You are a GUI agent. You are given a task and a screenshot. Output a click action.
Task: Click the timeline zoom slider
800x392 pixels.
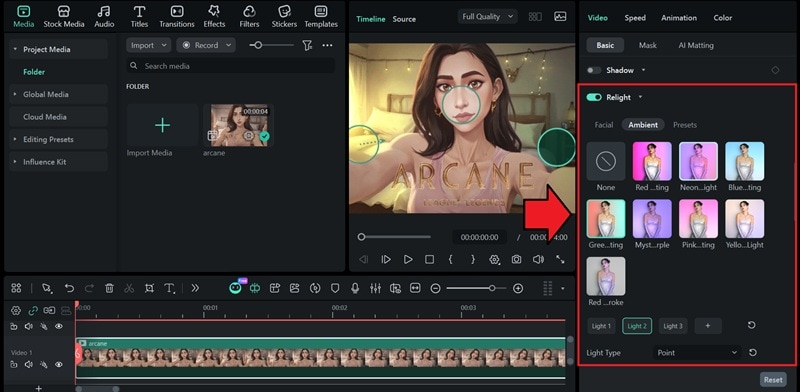click(476, 288)
